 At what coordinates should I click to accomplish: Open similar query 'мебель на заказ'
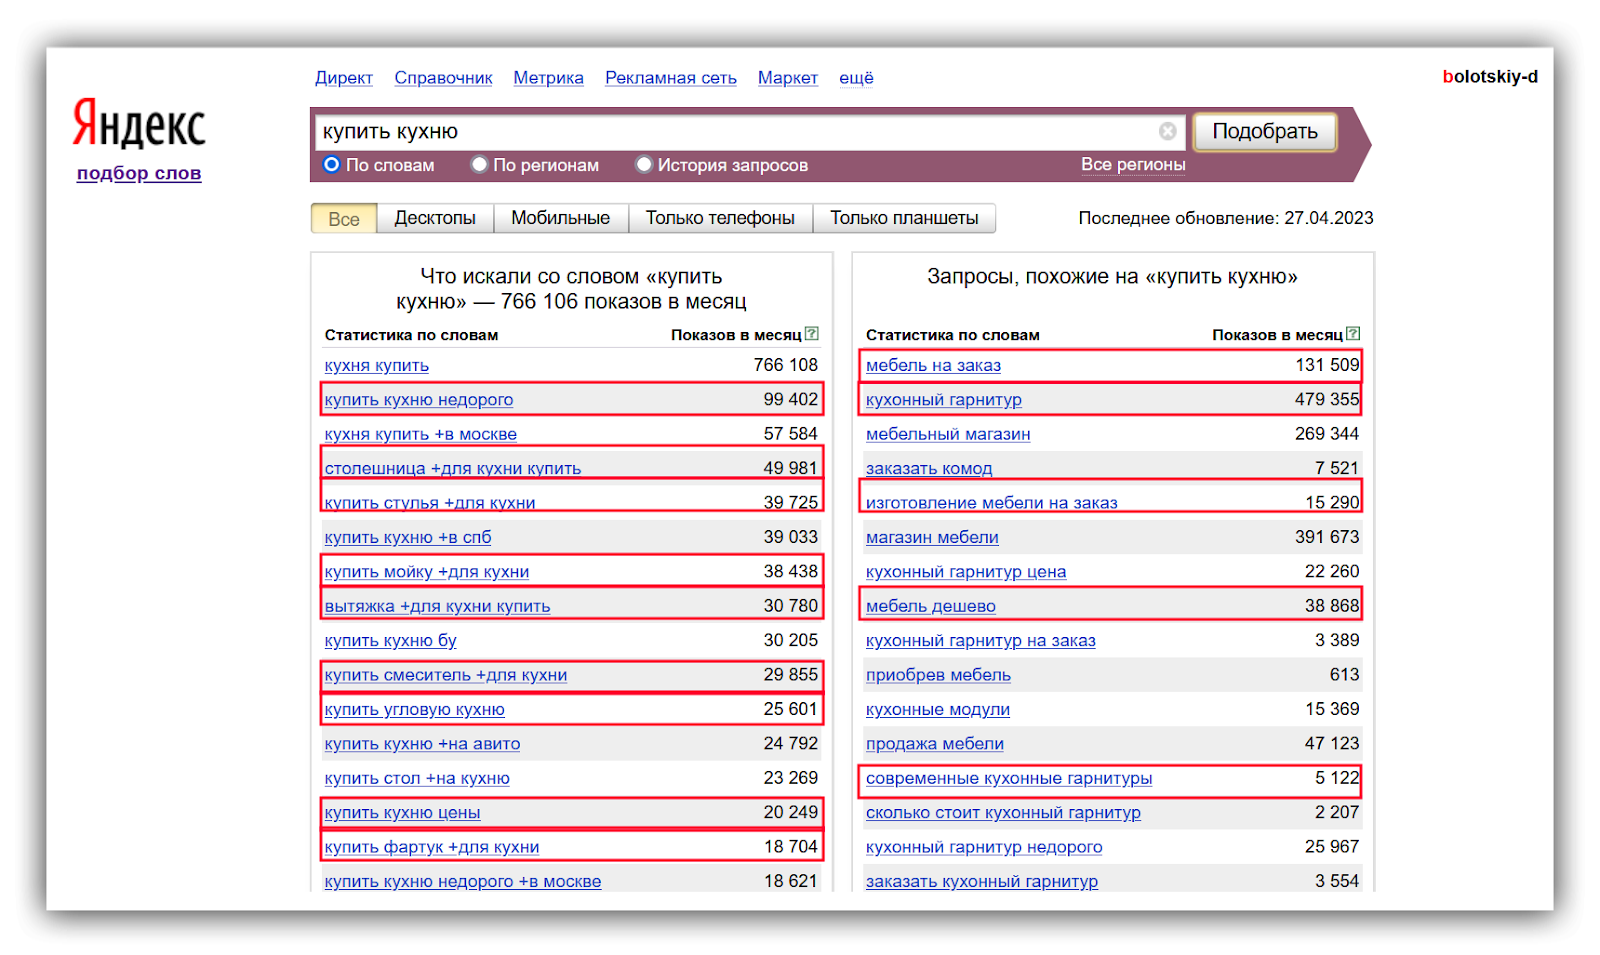point(934,366)
